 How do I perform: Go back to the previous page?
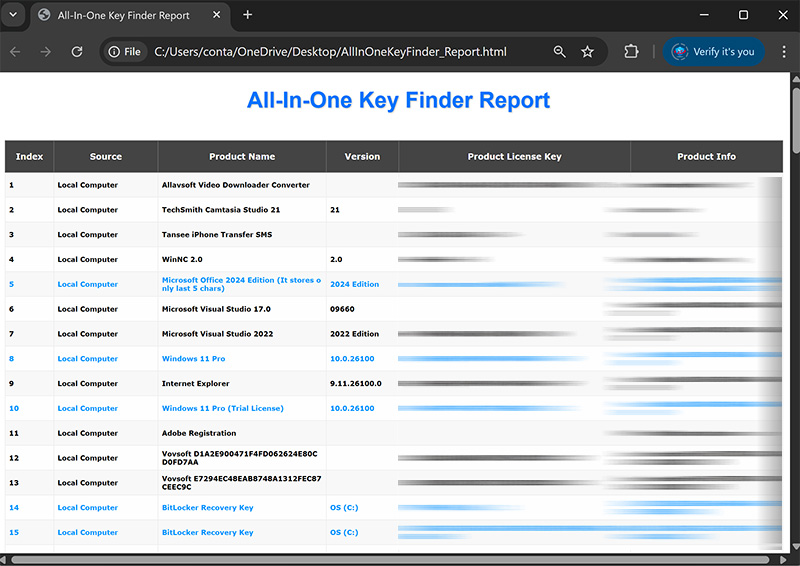click(15, 52)
